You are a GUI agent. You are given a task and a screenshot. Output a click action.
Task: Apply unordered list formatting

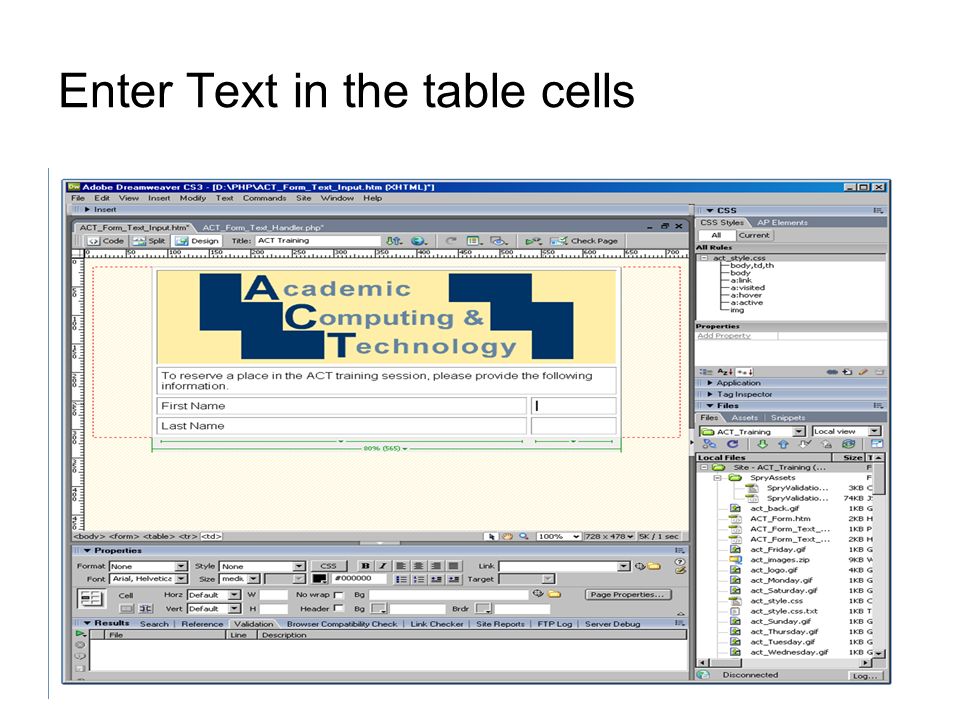400,579
